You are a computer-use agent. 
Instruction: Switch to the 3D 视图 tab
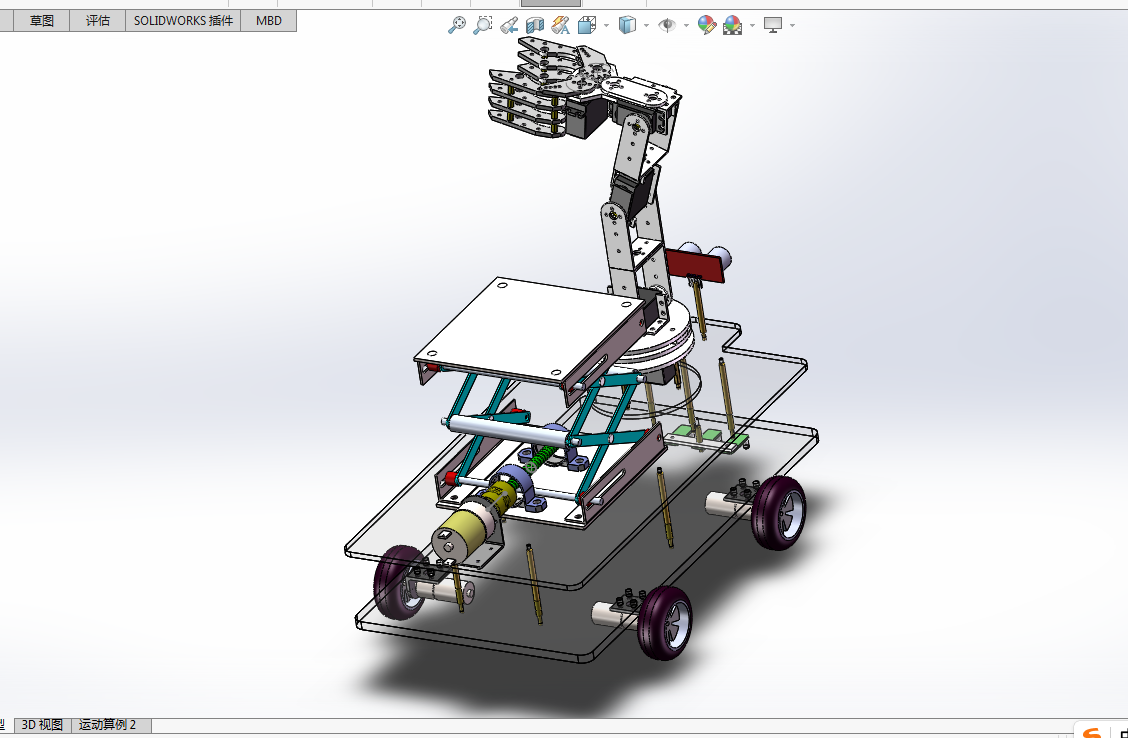click(42, 724)
